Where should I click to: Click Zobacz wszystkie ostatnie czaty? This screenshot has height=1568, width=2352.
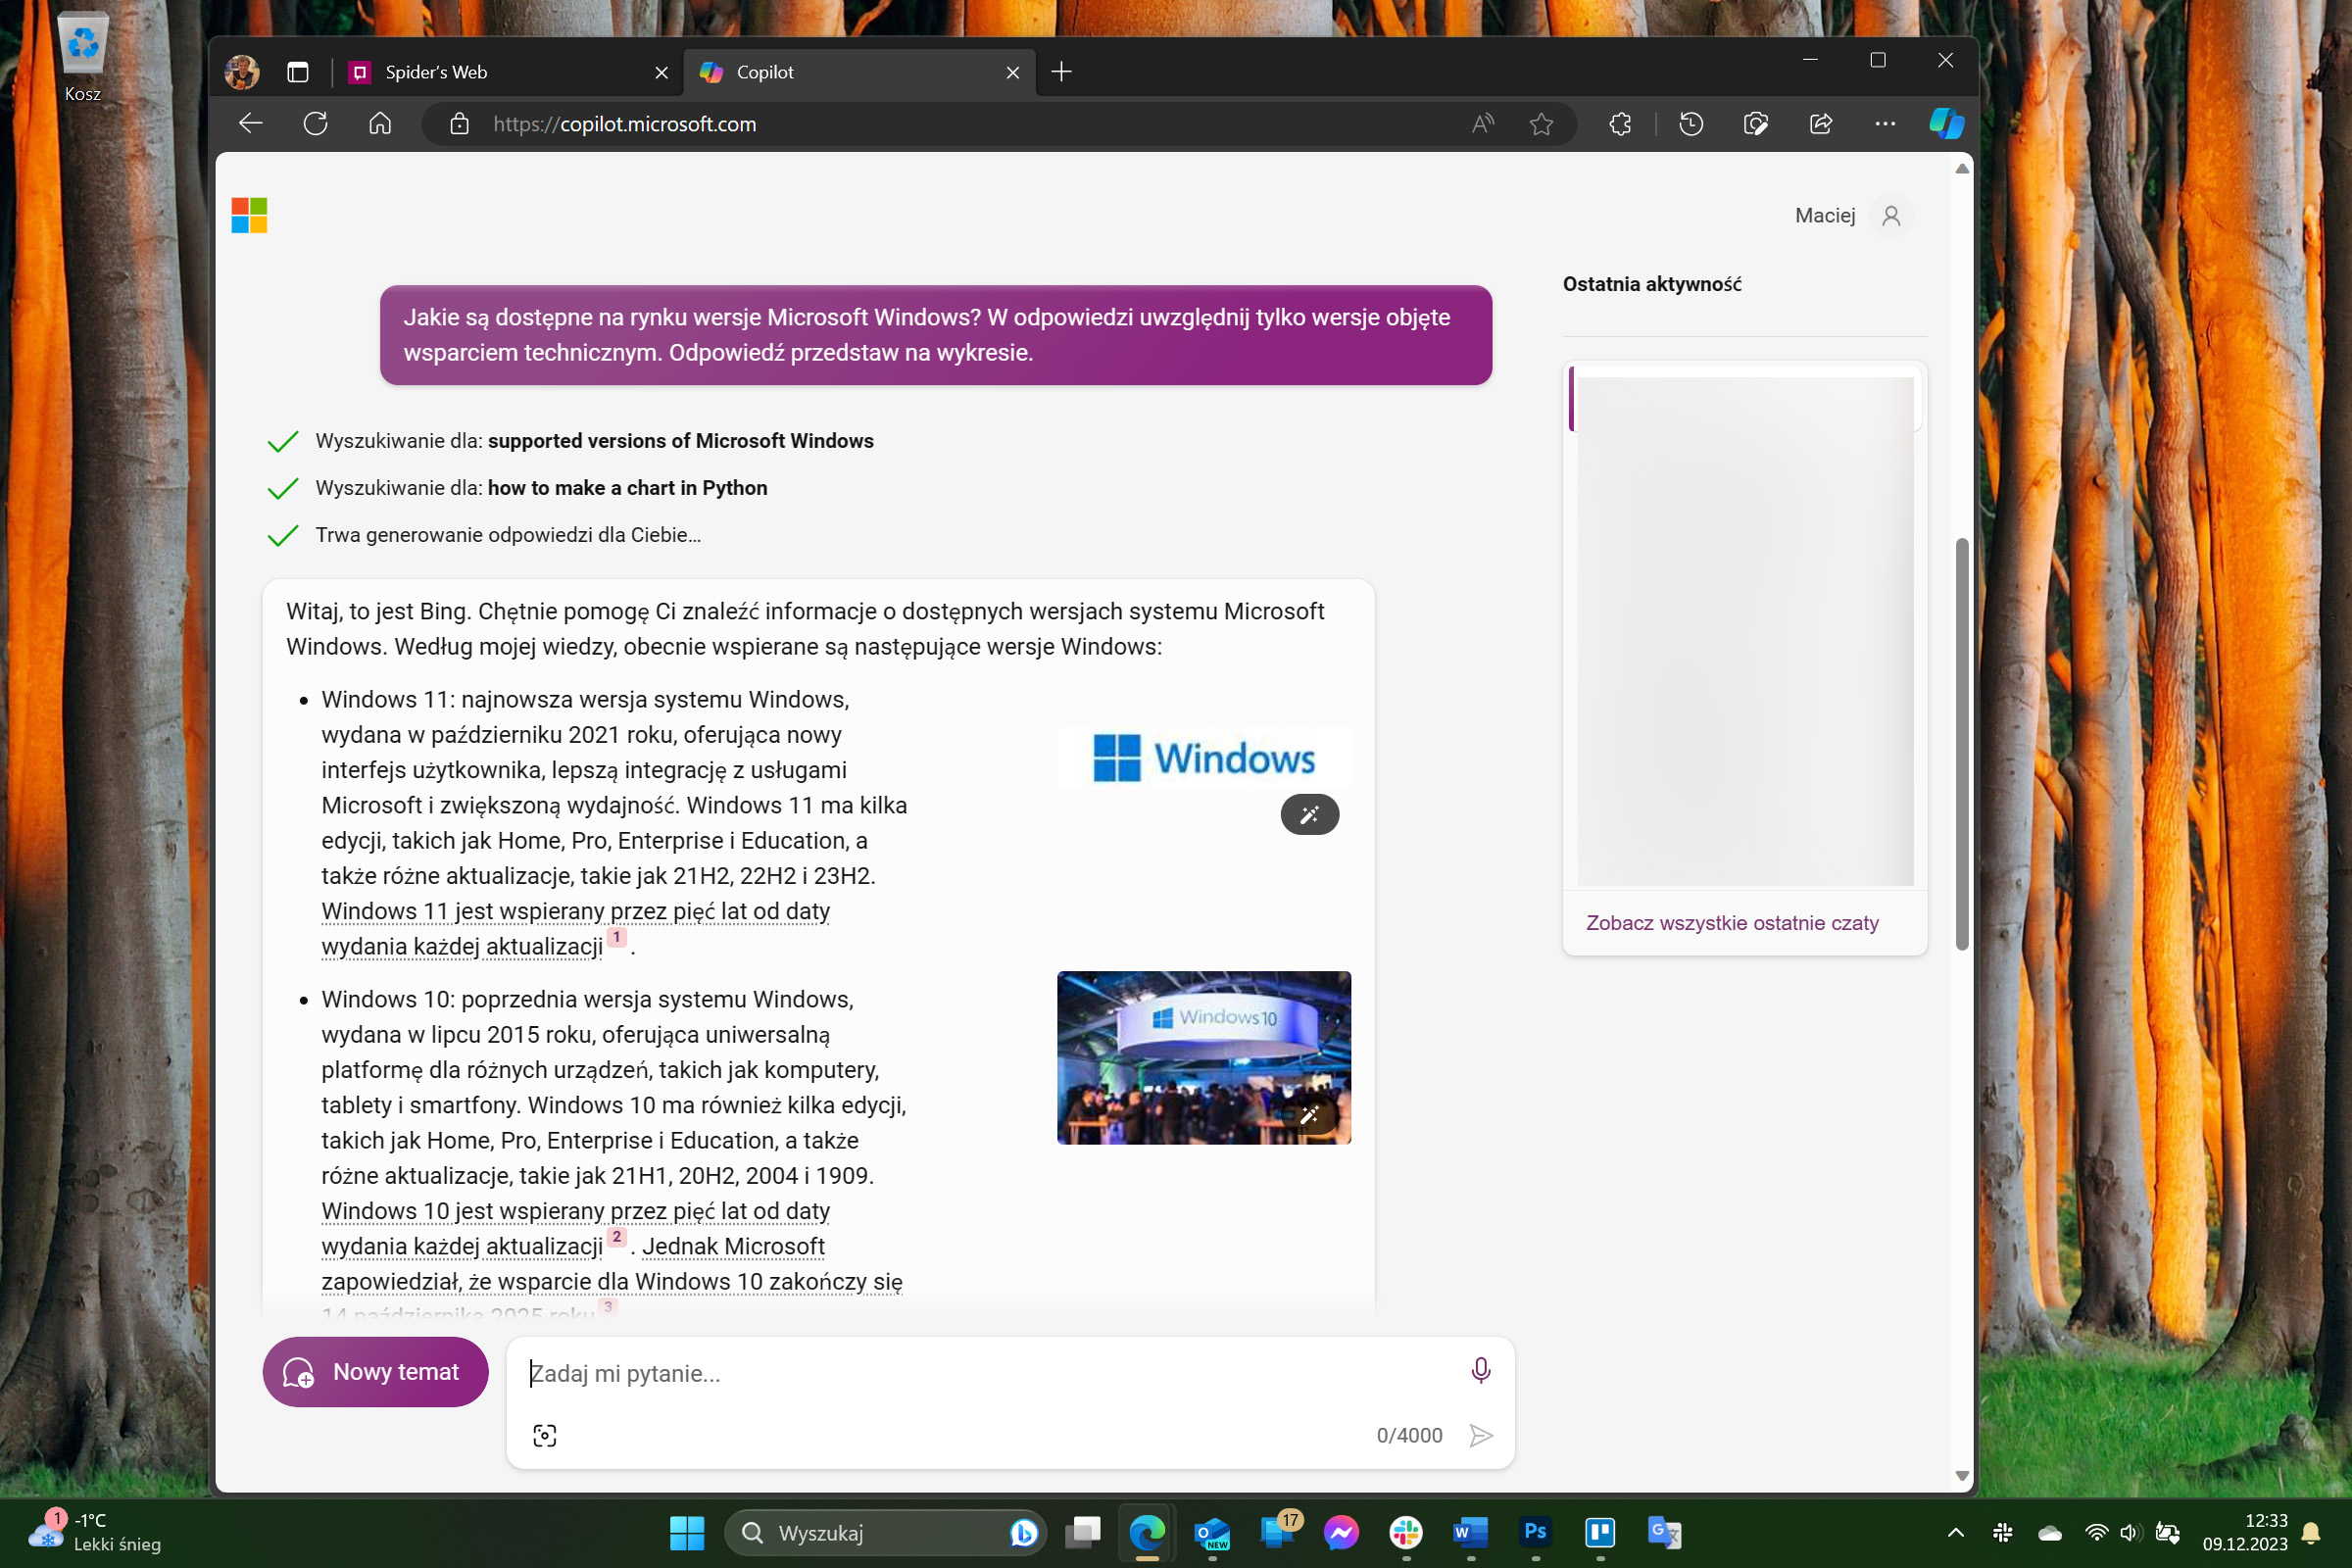coord(1732,923)
